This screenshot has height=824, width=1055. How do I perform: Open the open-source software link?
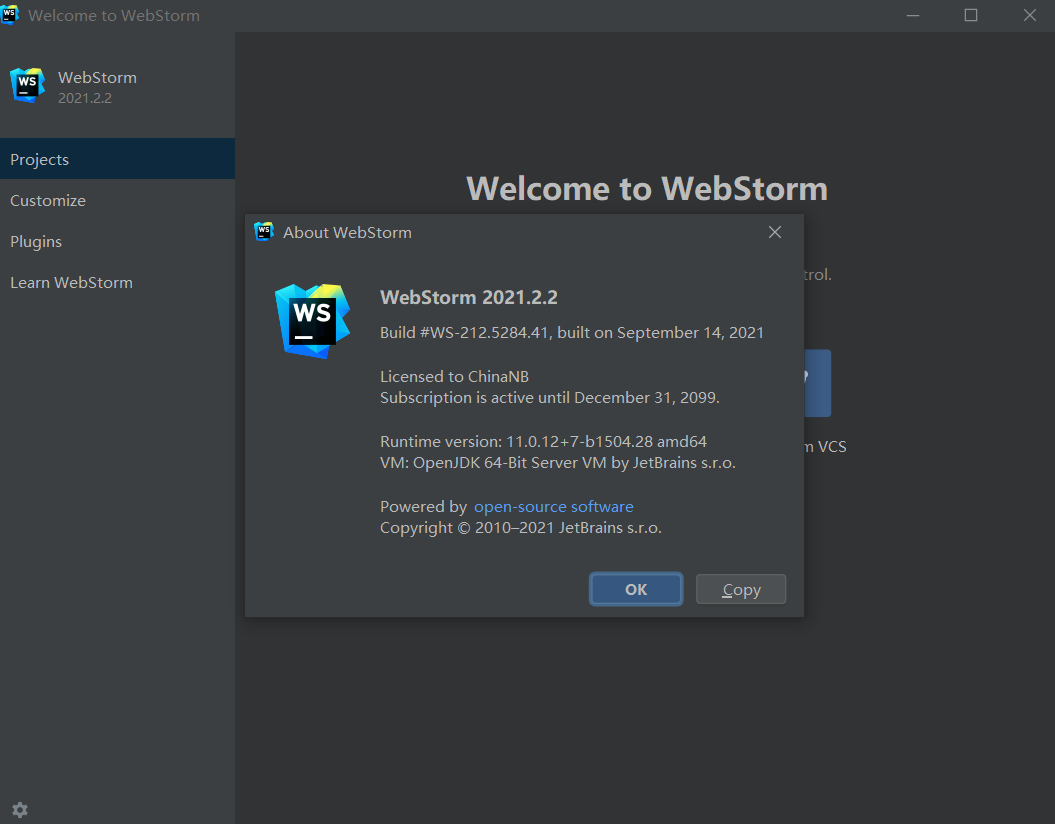(554, 507)
